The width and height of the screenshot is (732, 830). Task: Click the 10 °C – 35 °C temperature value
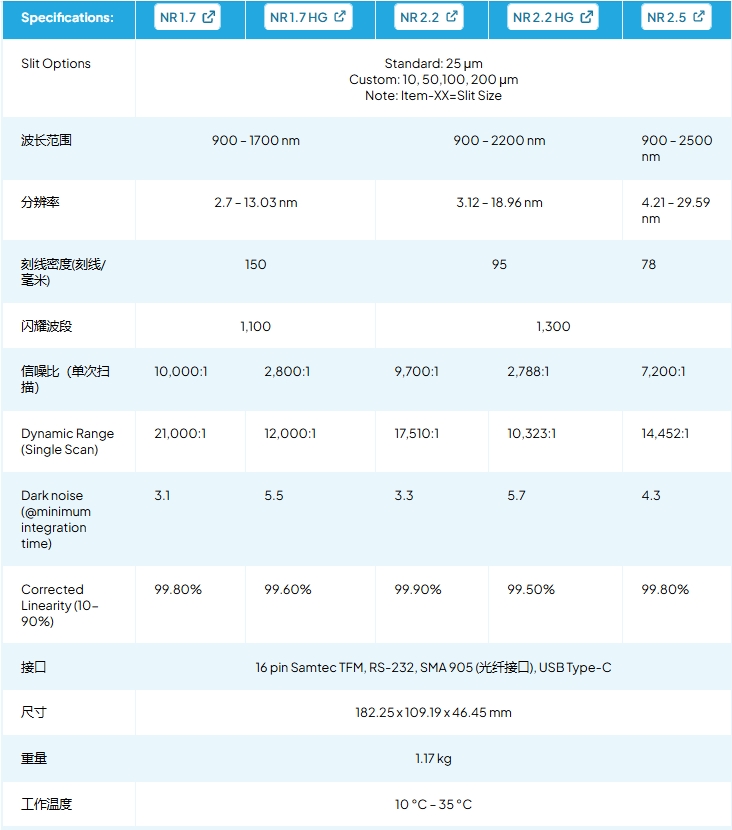(433, 804)
